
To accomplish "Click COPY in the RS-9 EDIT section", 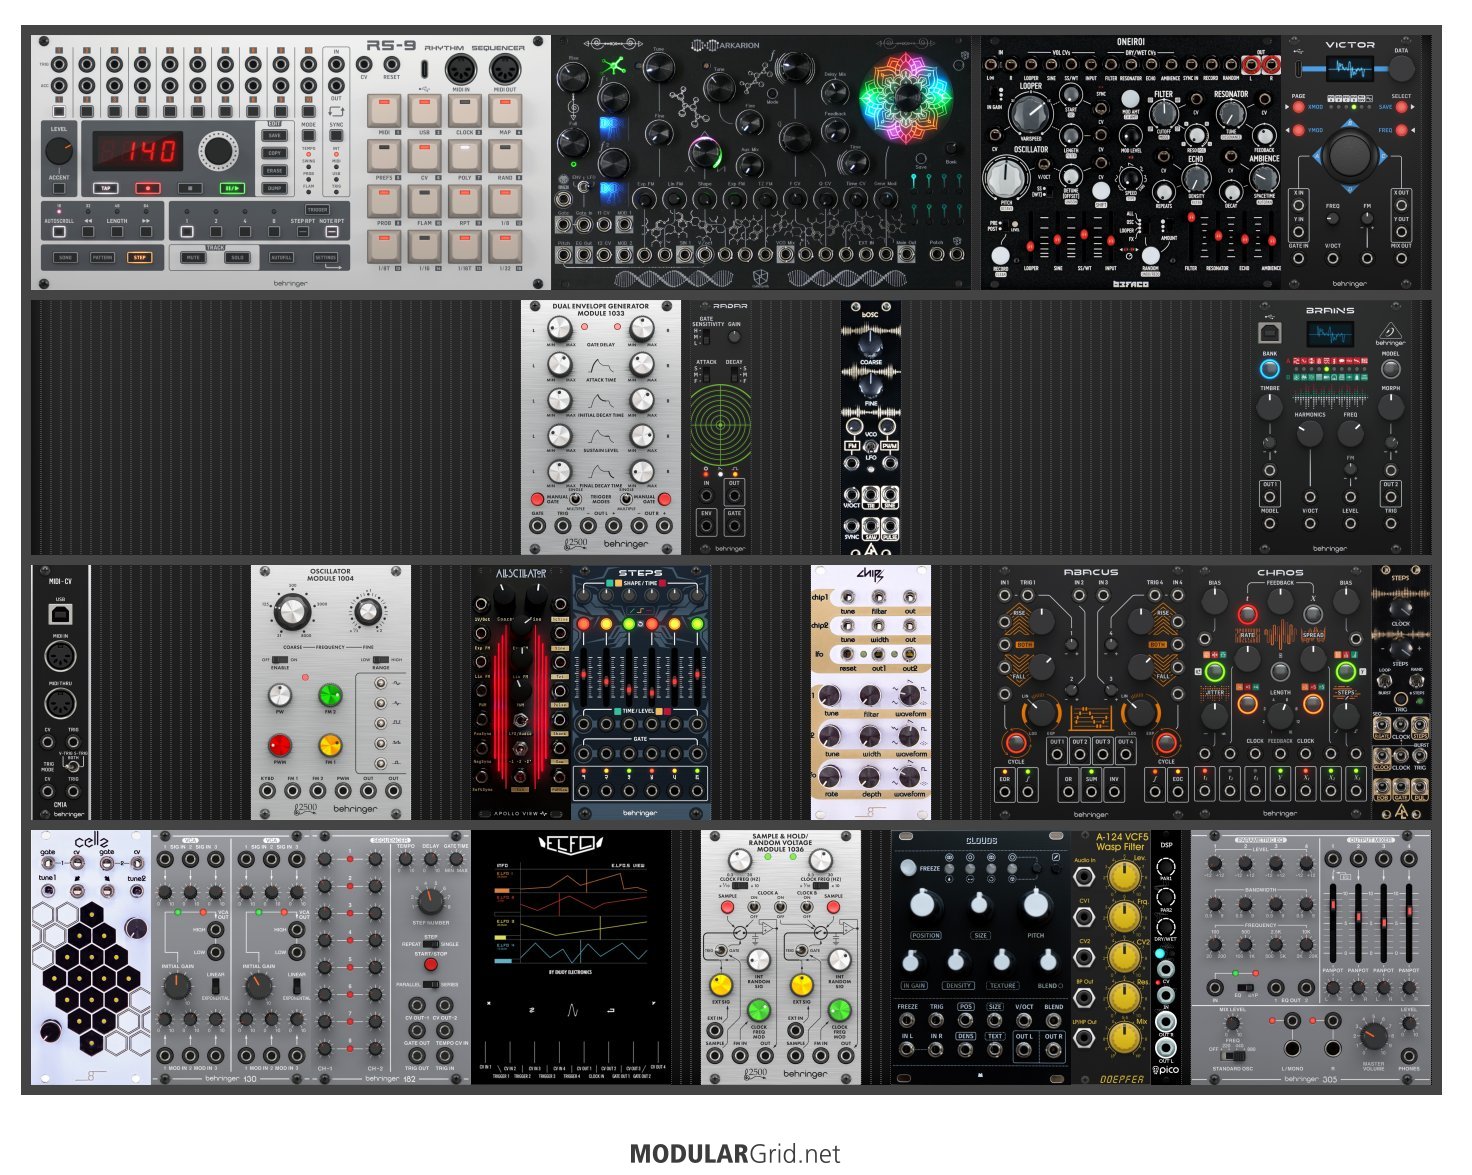I will pyautogui.click(x=275, y=153).
